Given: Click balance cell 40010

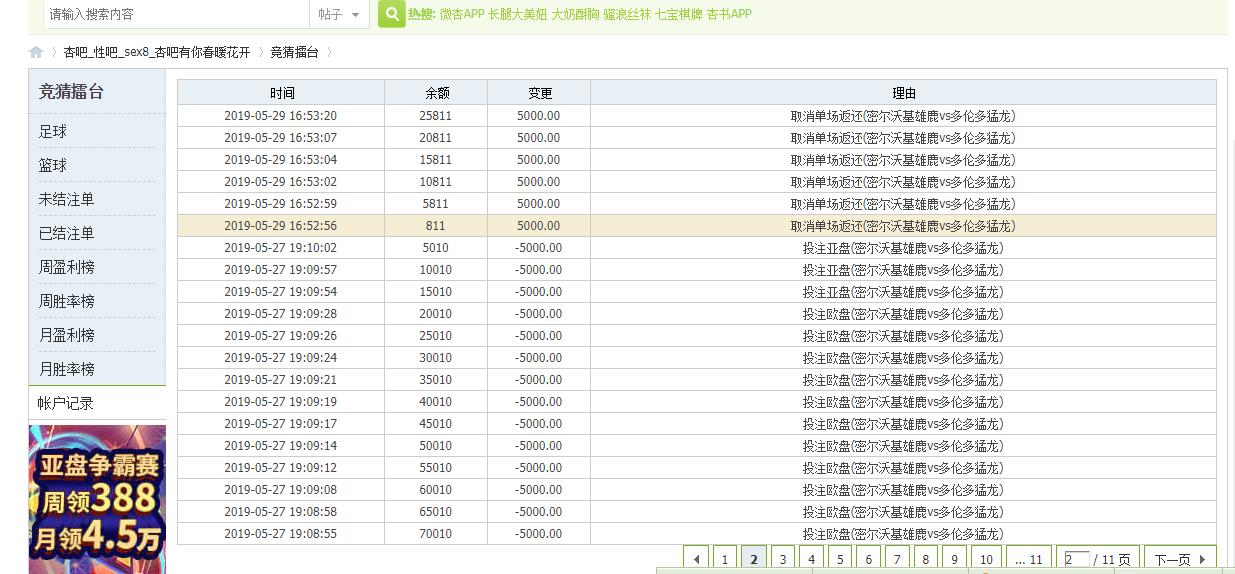Looking at the screenshot, I should [x=436, y=402].
